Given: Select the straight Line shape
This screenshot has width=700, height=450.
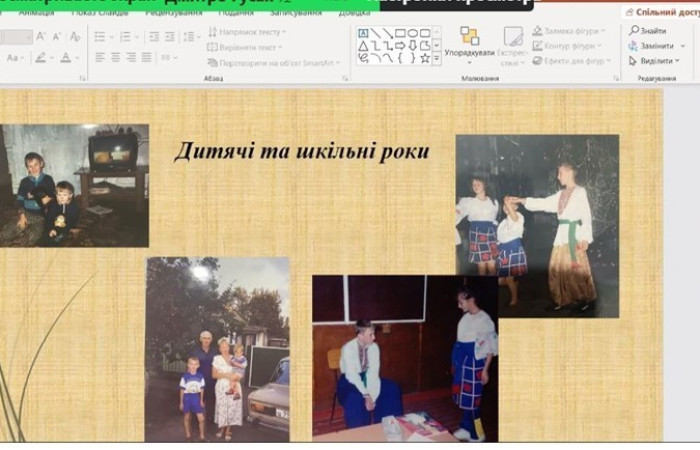Looking at the screenshot, I should [375, 33].
